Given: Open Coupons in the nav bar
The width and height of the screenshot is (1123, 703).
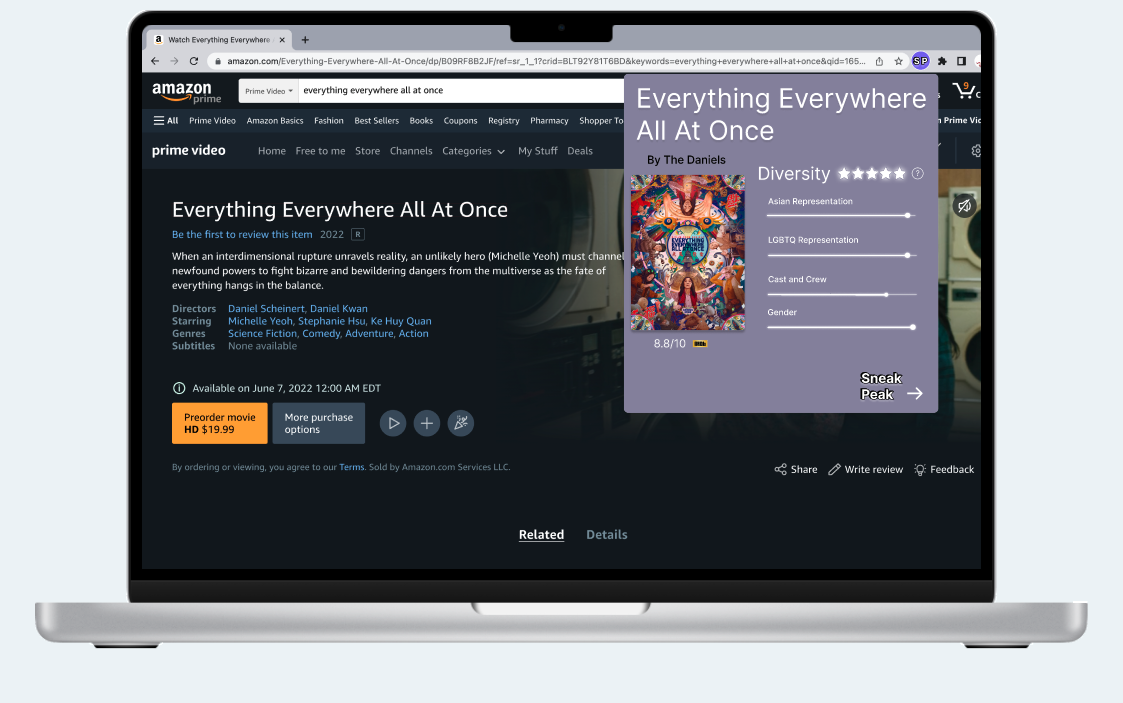Looking at the screenshot, I should coord(461,121).
